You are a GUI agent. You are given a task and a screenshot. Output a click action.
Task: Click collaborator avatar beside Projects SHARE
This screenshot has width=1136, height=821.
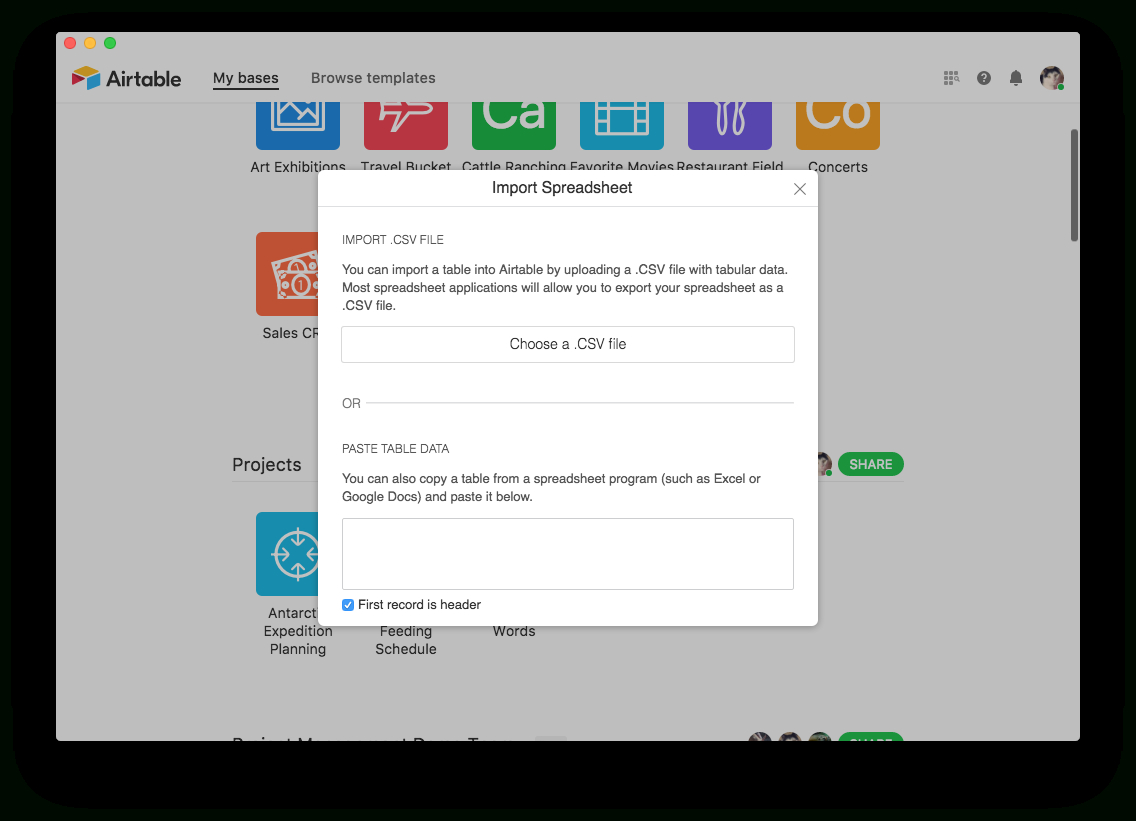[x=824, y=464]
